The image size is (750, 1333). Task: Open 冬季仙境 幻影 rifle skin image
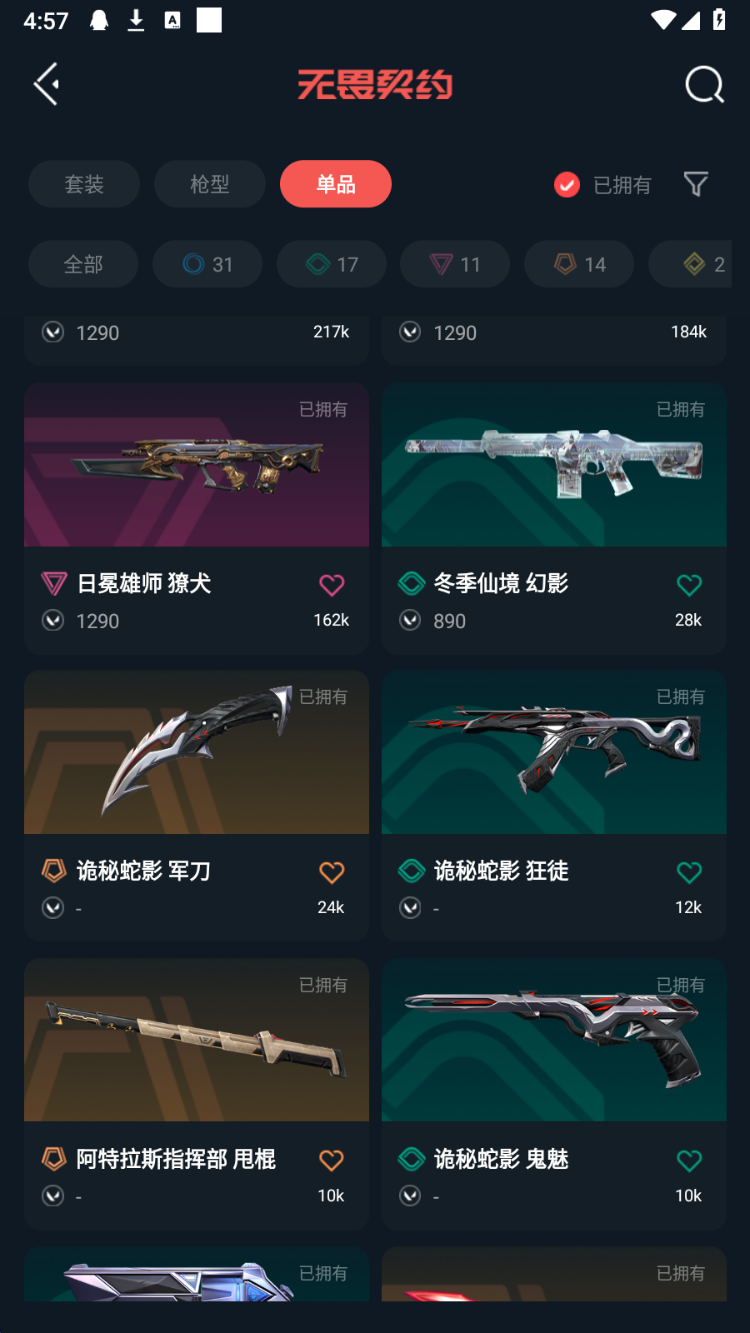(554, 464)
